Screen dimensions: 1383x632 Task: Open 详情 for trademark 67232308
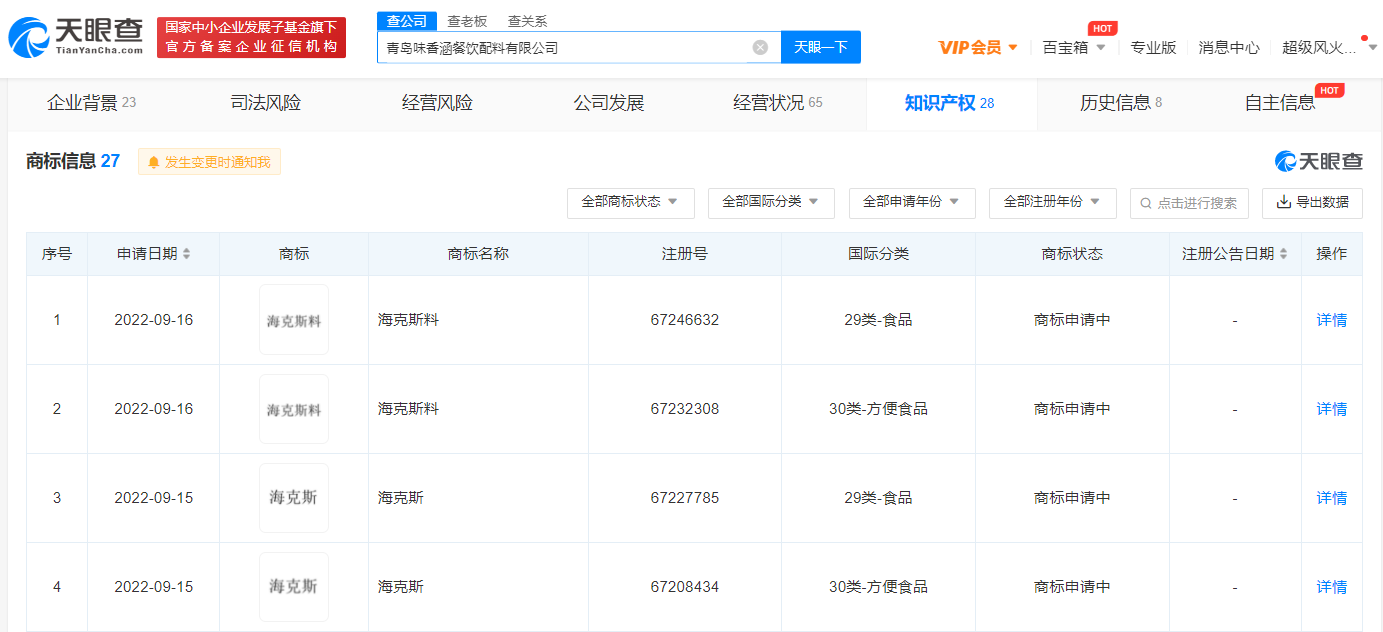point(1331,409)
